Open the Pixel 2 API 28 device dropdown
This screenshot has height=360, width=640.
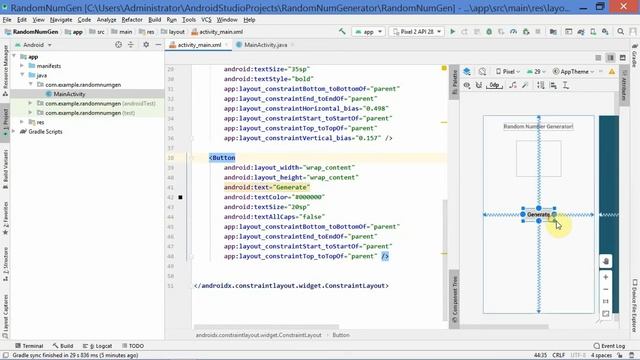[x=417, y=31]
